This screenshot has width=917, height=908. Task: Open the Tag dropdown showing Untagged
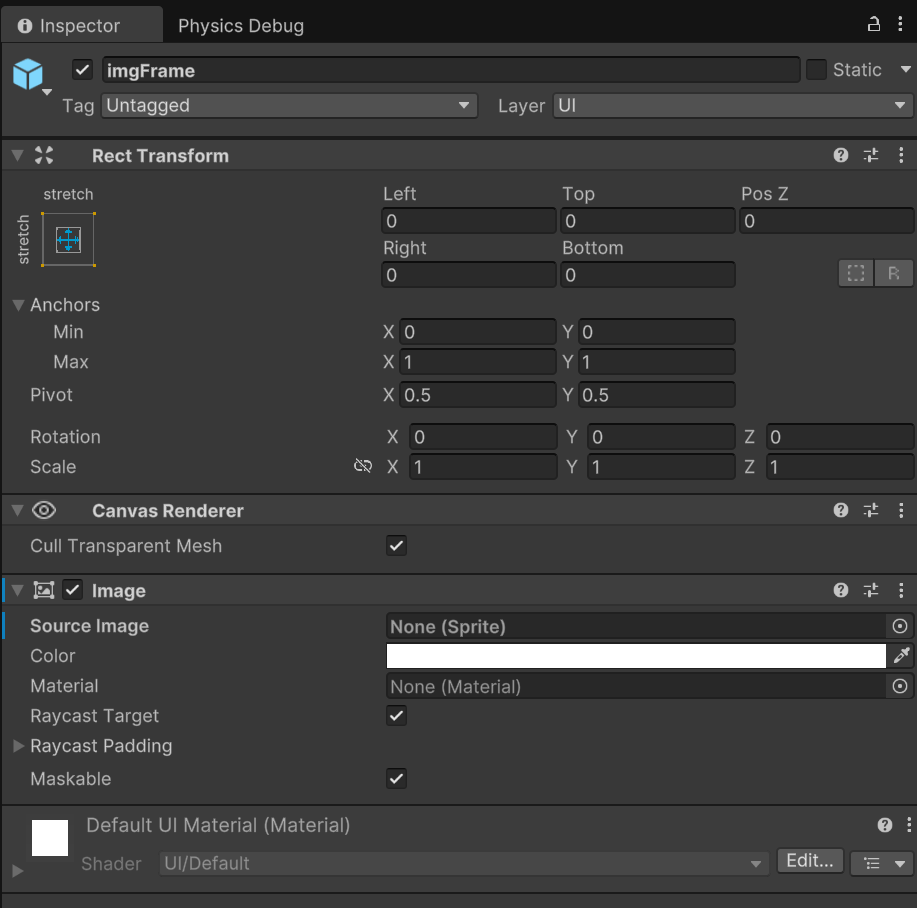[288, 105]
